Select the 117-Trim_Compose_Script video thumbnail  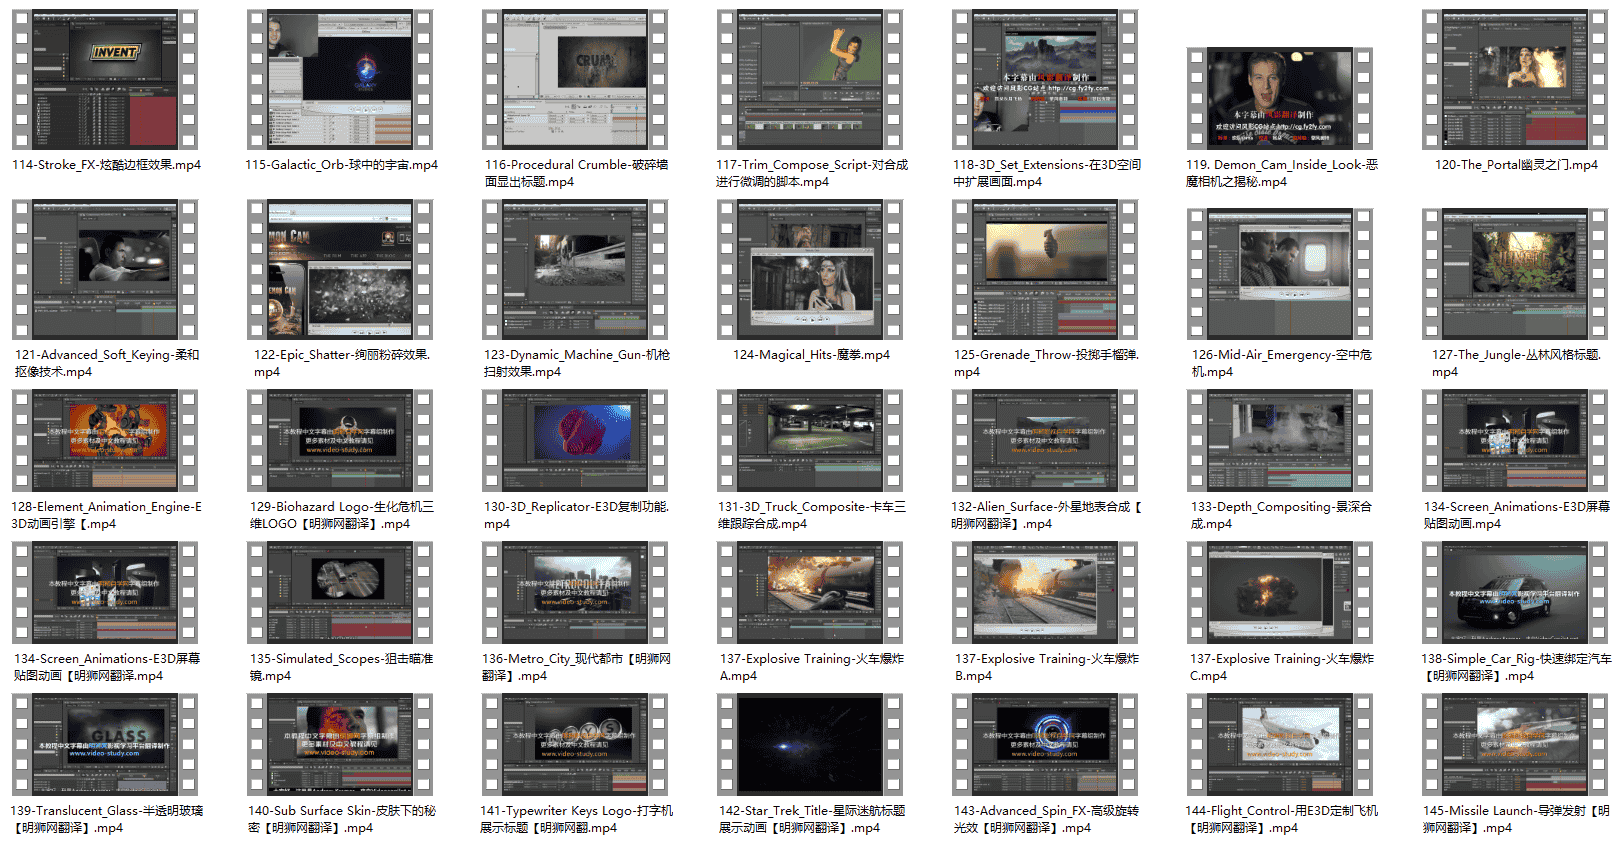pos(810,80)
